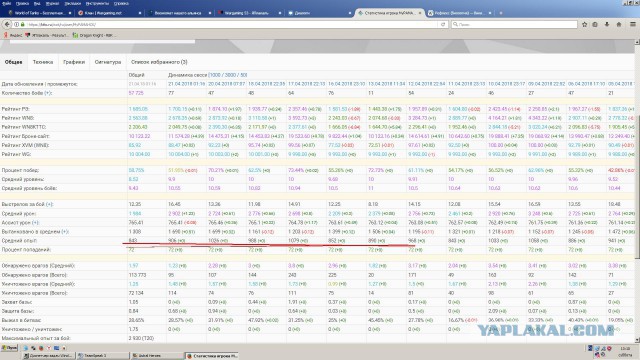The height and width of the screenshot is (360, 640).
Task: Close the World of Tanks browser tab
Action: tap(70, 13)
